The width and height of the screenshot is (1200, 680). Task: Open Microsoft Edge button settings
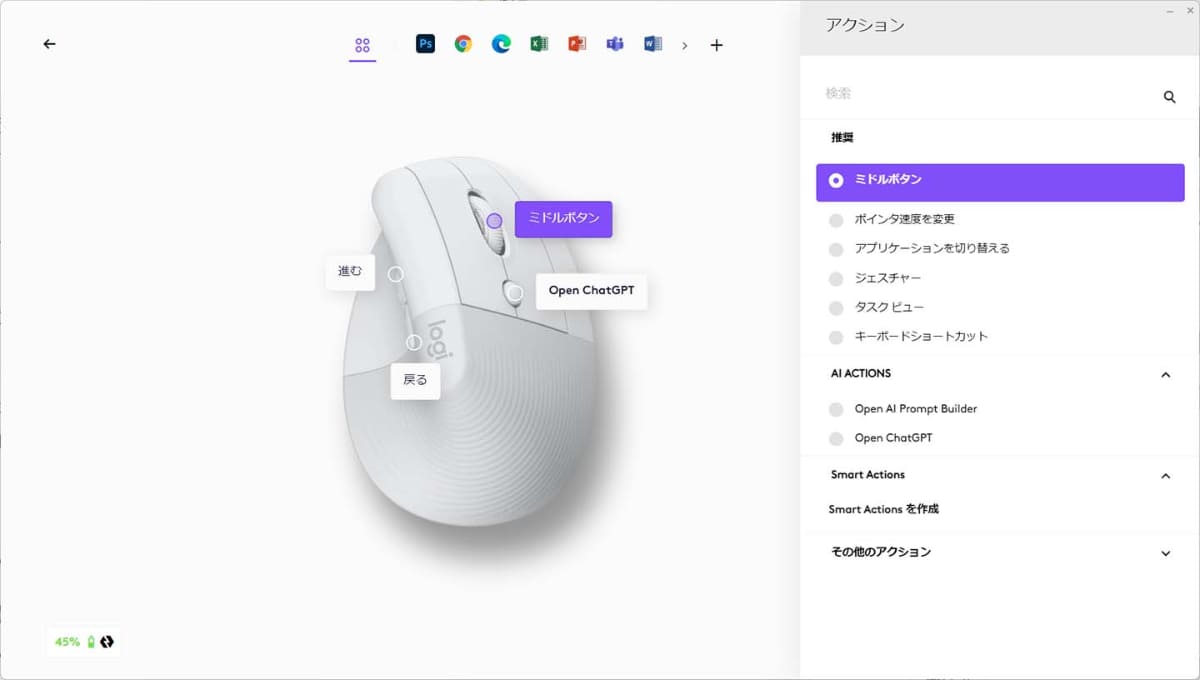point(500,44)
